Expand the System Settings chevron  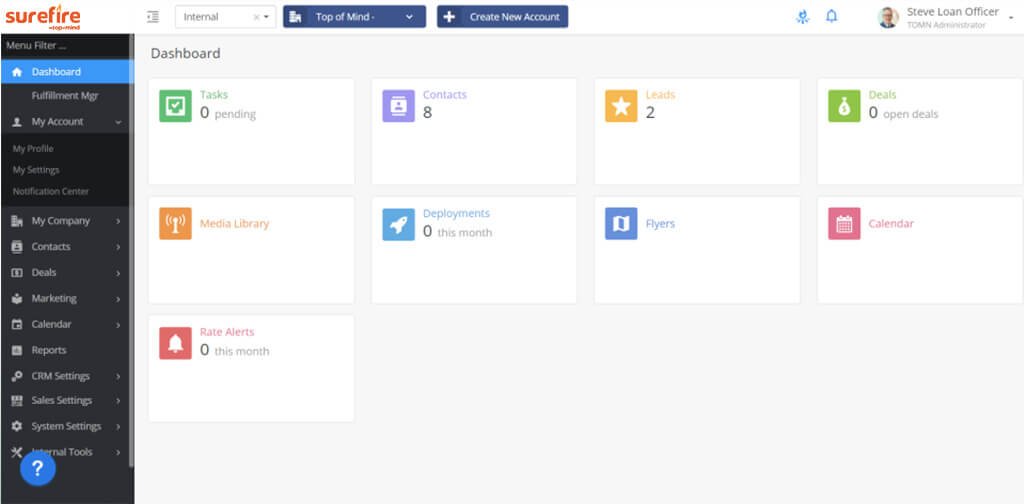118,427
